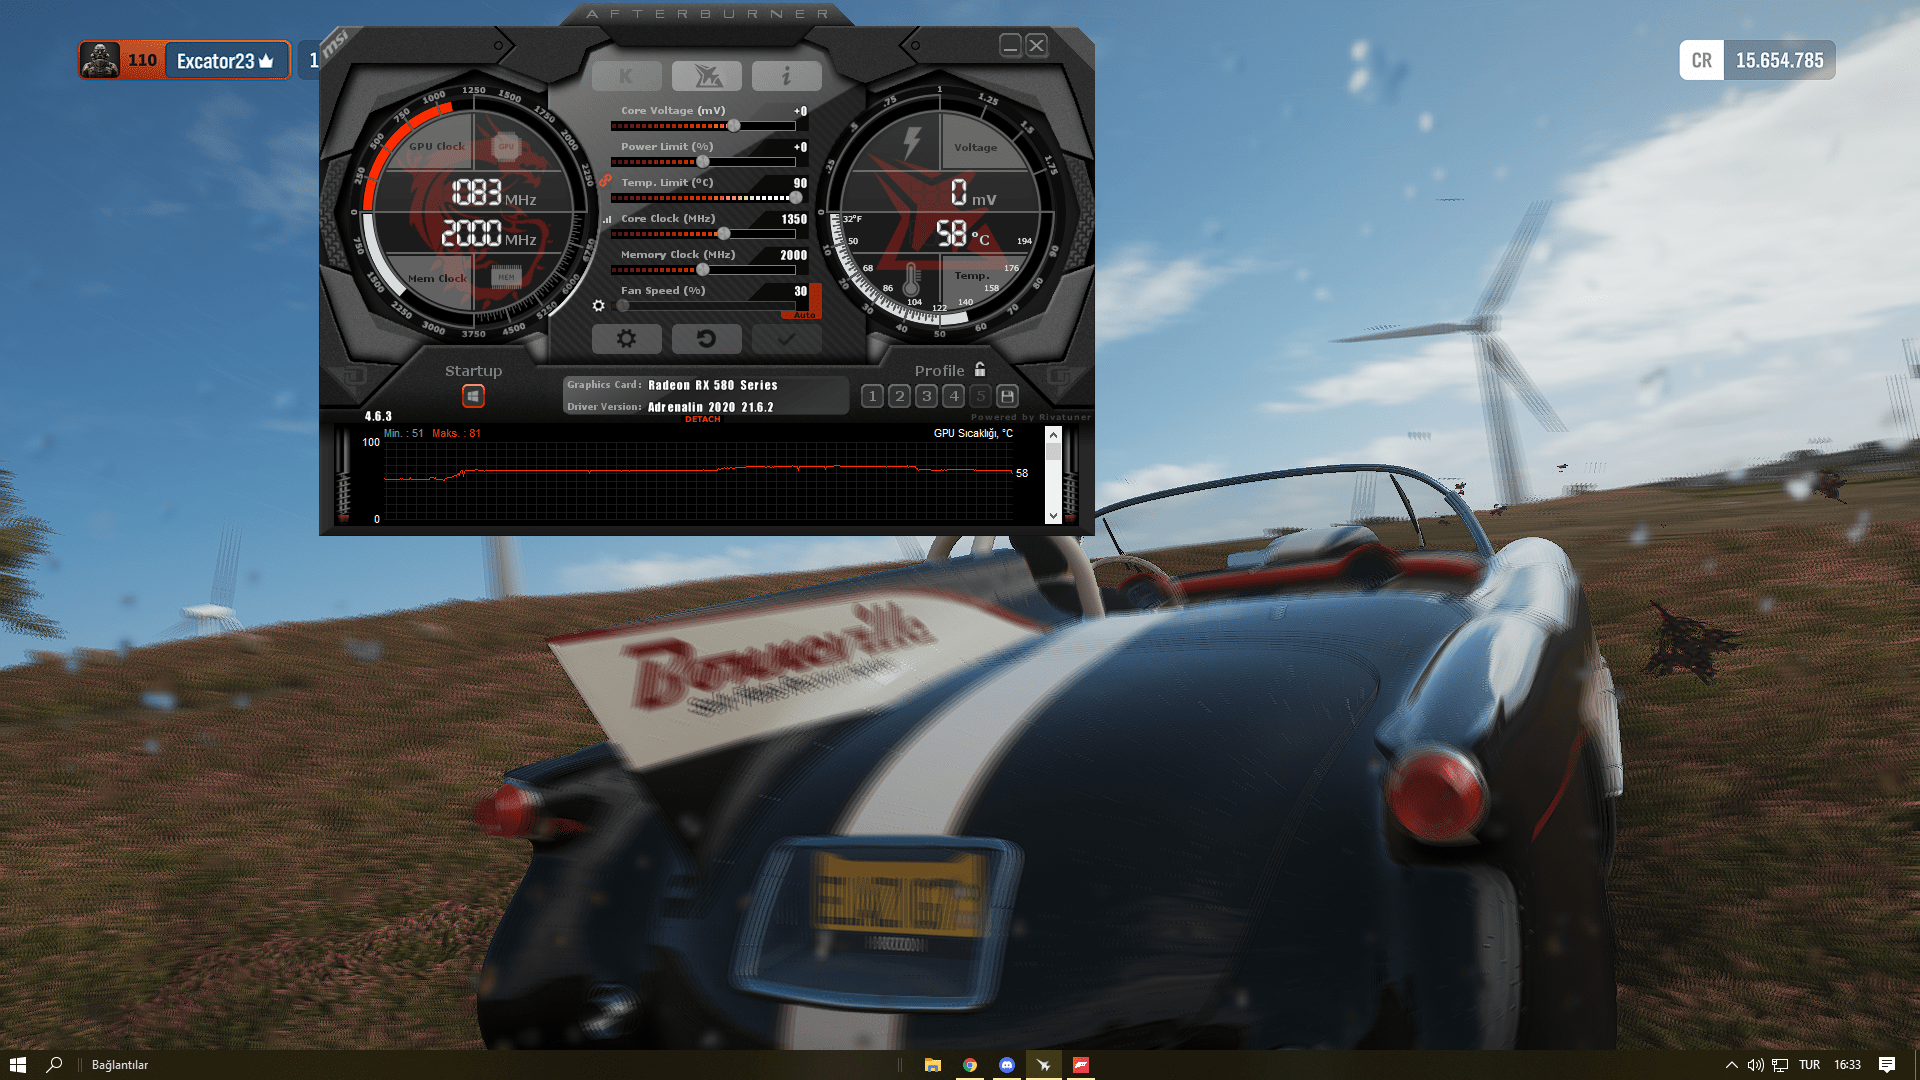Toggle power and temp limit link icon
The height and width of the screenshot is (1080, 1920).
pos(605,181)
